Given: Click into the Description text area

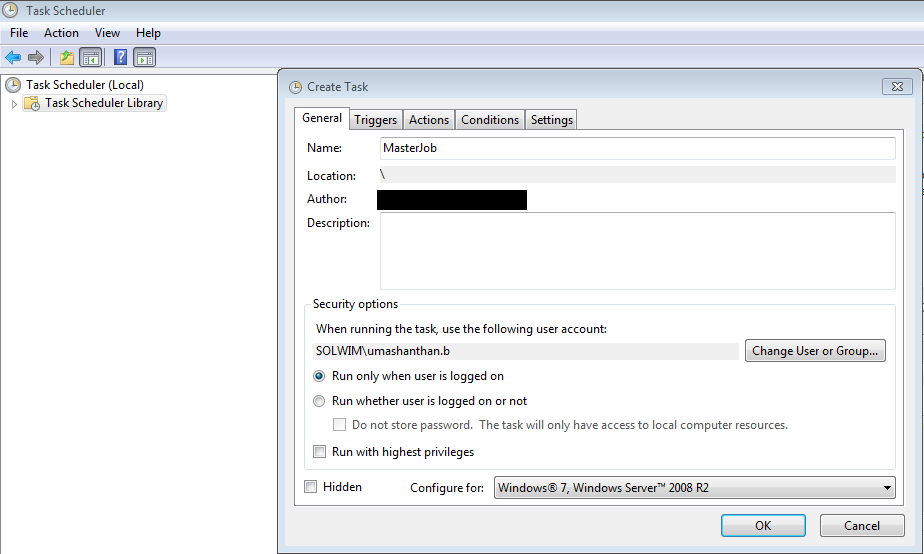Looking at the screenshot, I should tap(638, 251).
